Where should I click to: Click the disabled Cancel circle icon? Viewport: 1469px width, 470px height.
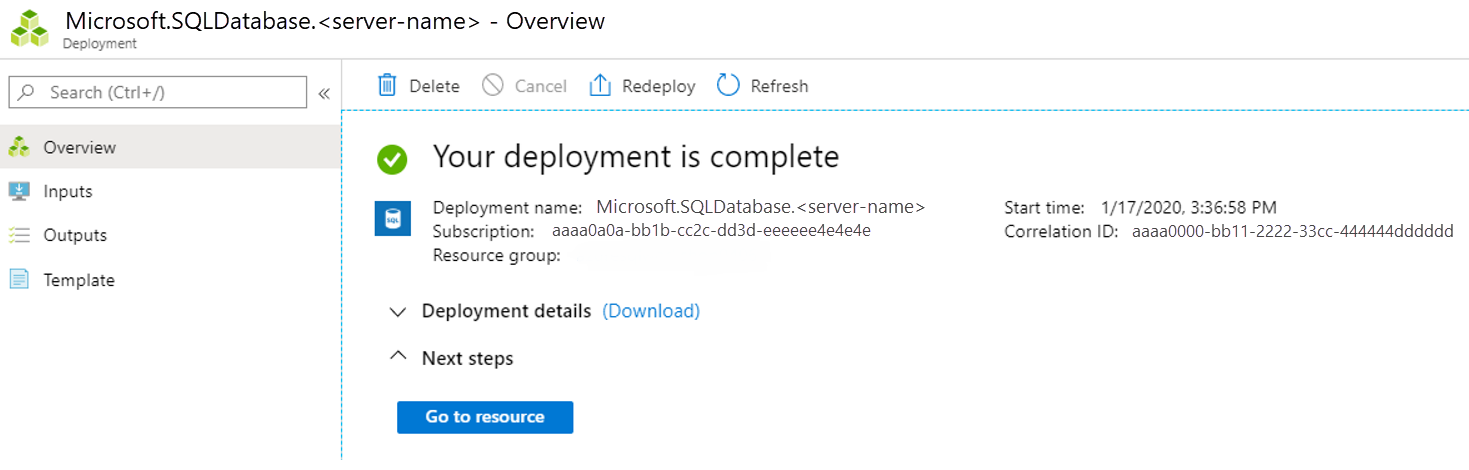(x=492, y=85)
